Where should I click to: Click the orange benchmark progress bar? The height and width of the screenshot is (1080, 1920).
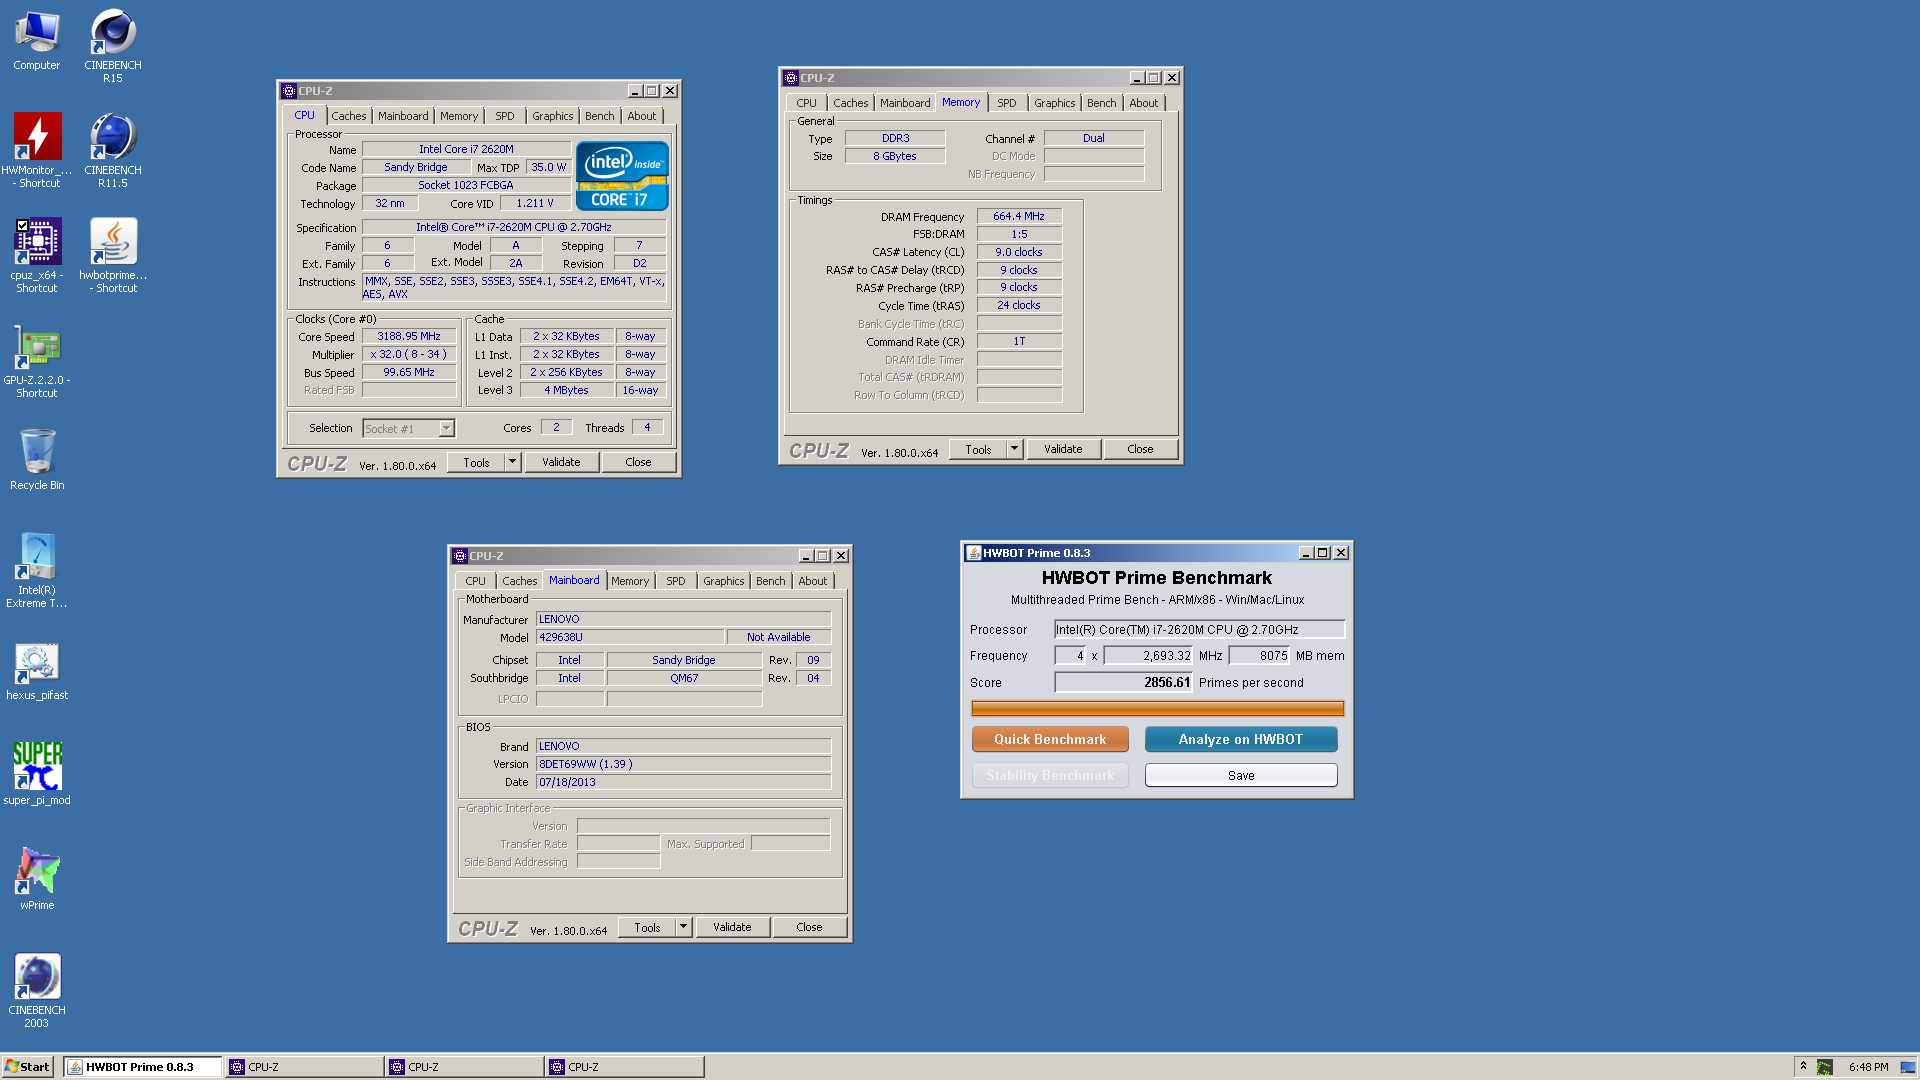click(1157, 709)
